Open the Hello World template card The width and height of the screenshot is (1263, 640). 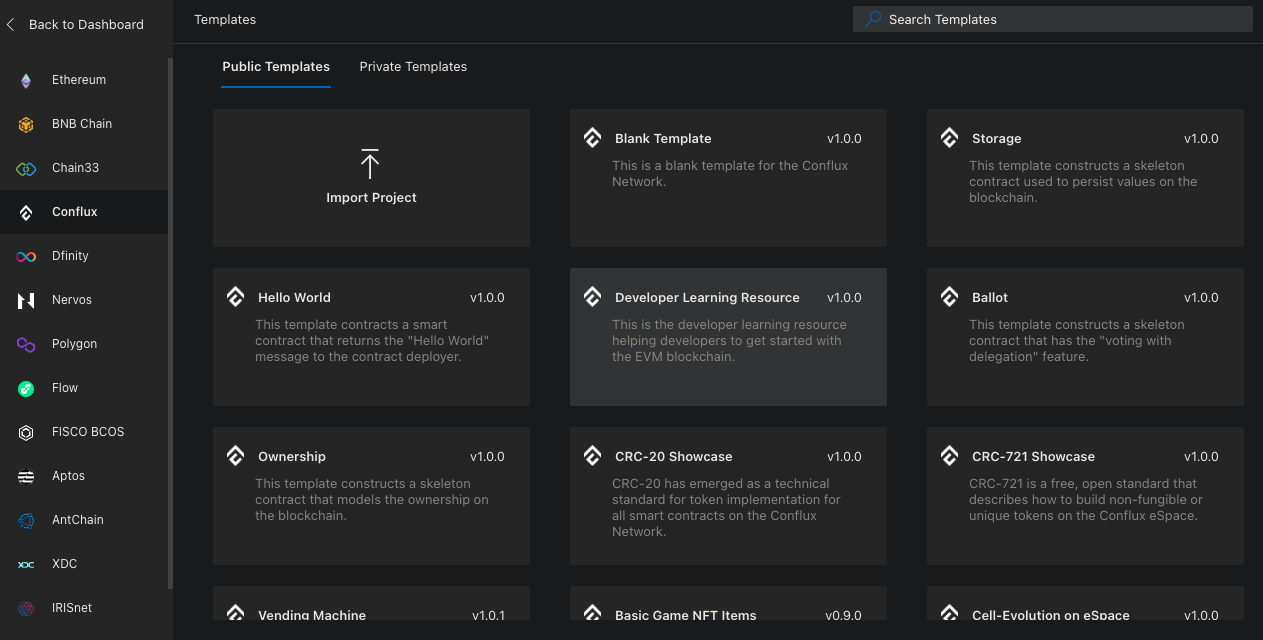tap(371, 336)
